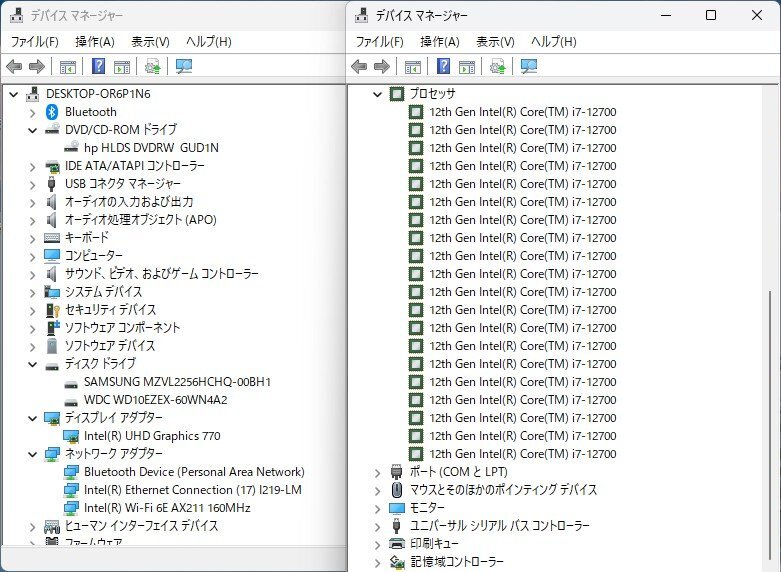Collapse the ディスプレイ アダプター category
Screen dimensions: 781x572
pyautogui.click(x=32, y=418)
